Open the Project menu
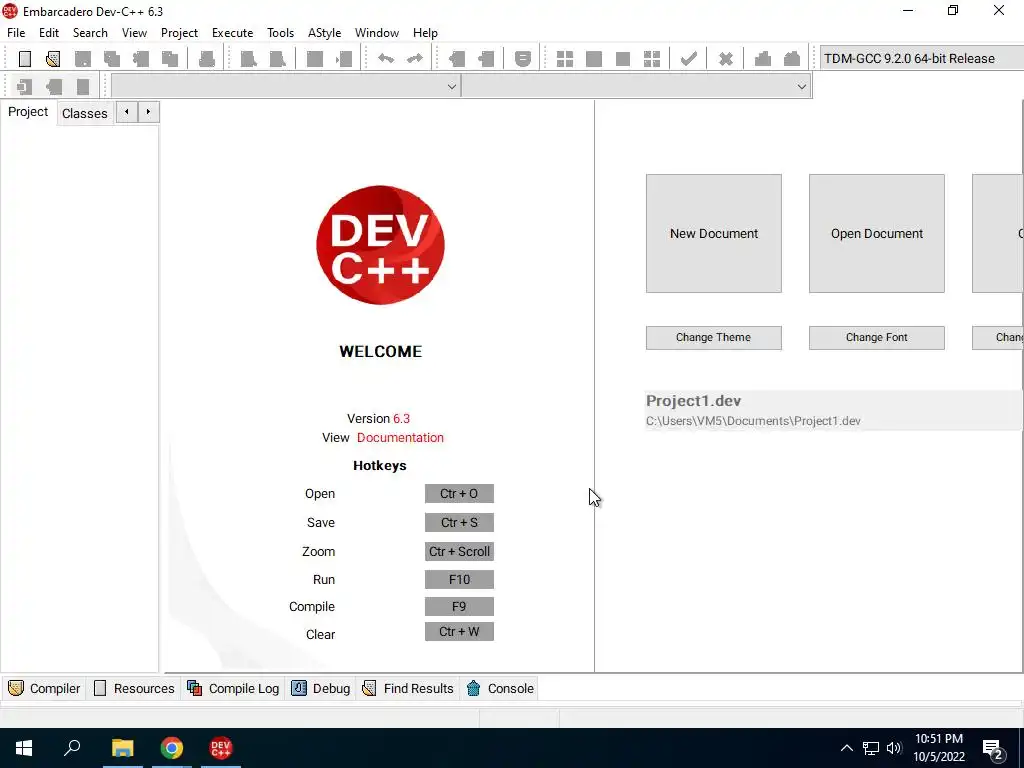The height and width of the screenshot is (768, 1024). (x=179, y=33)
